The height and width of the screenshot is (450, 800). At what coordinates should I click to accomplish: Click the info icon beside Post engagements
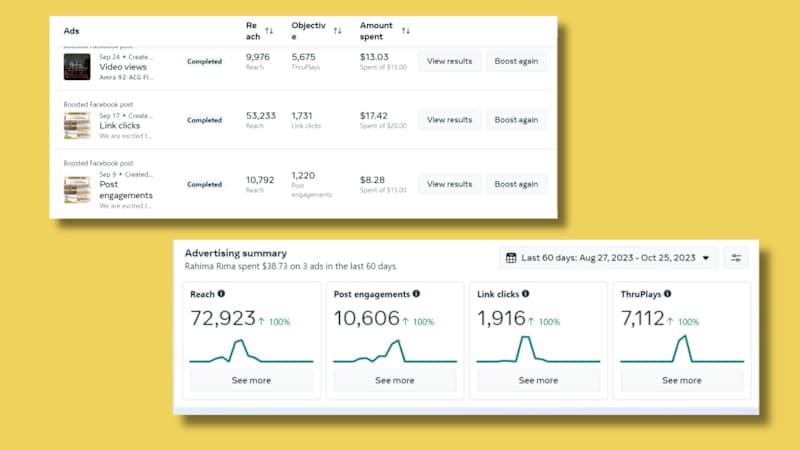click(x=416, y=294)
